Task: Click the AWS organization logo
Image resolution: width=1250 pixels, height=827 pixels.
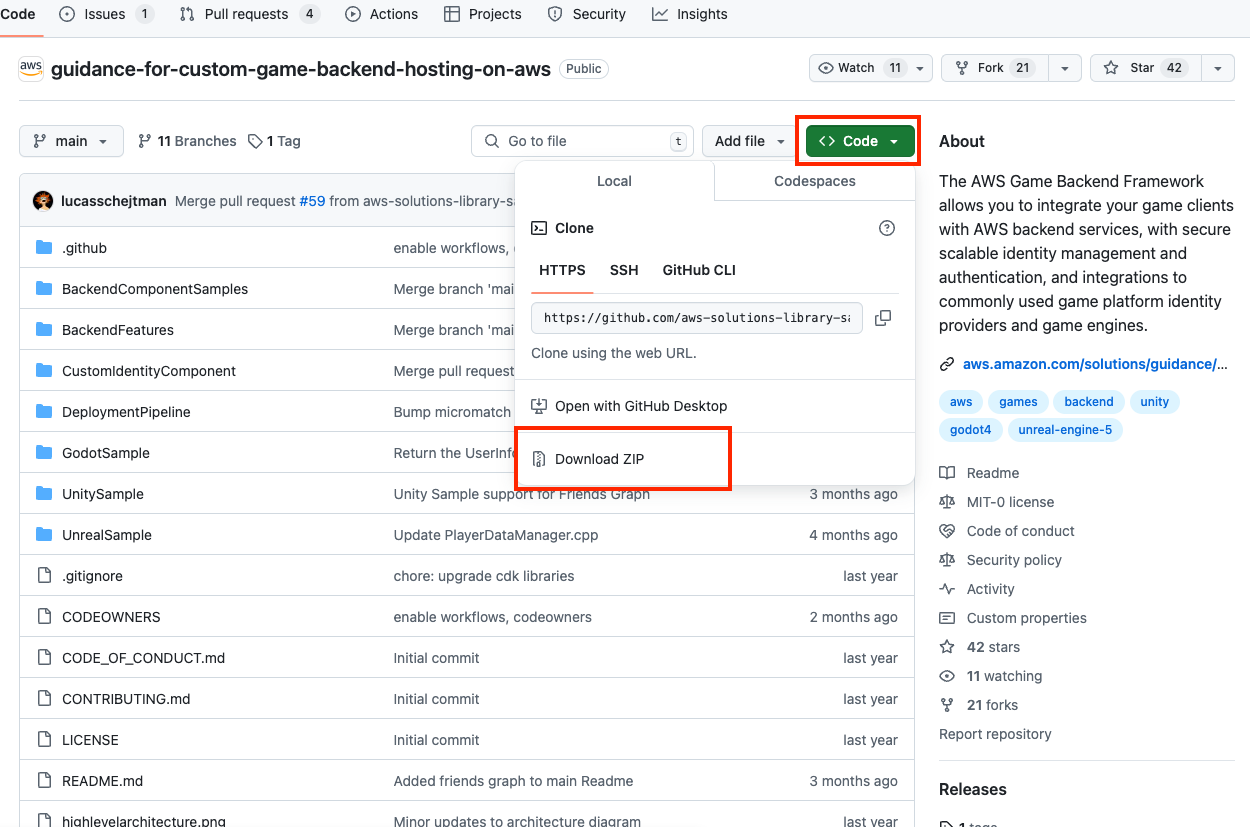Action: point(31,68)
